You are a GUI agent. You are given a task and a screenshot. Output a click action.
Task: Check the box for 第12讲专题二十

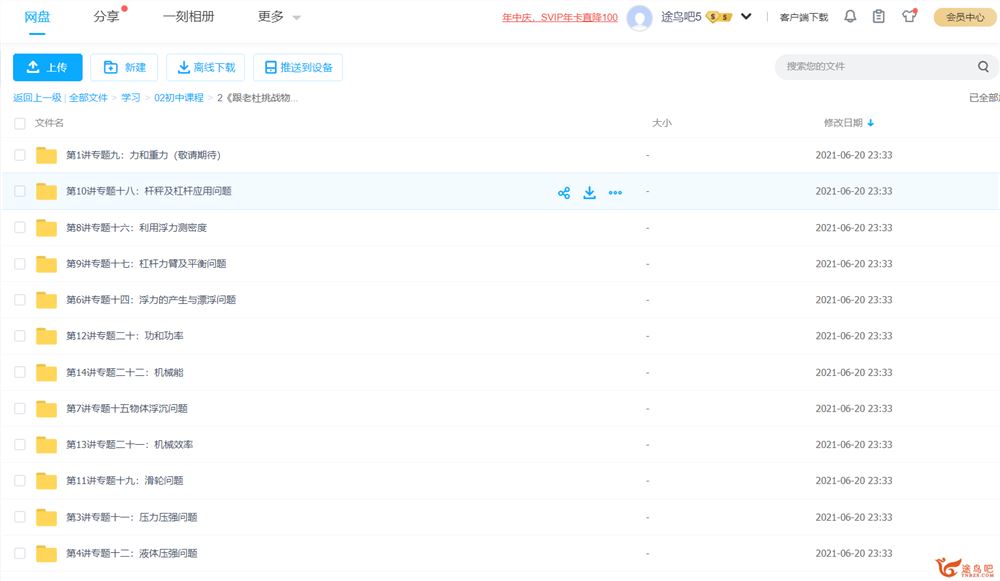coord(20,336)
